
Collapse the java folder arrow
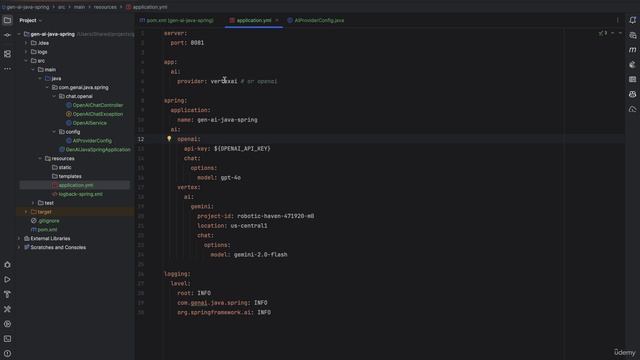[x=40, y=78]
